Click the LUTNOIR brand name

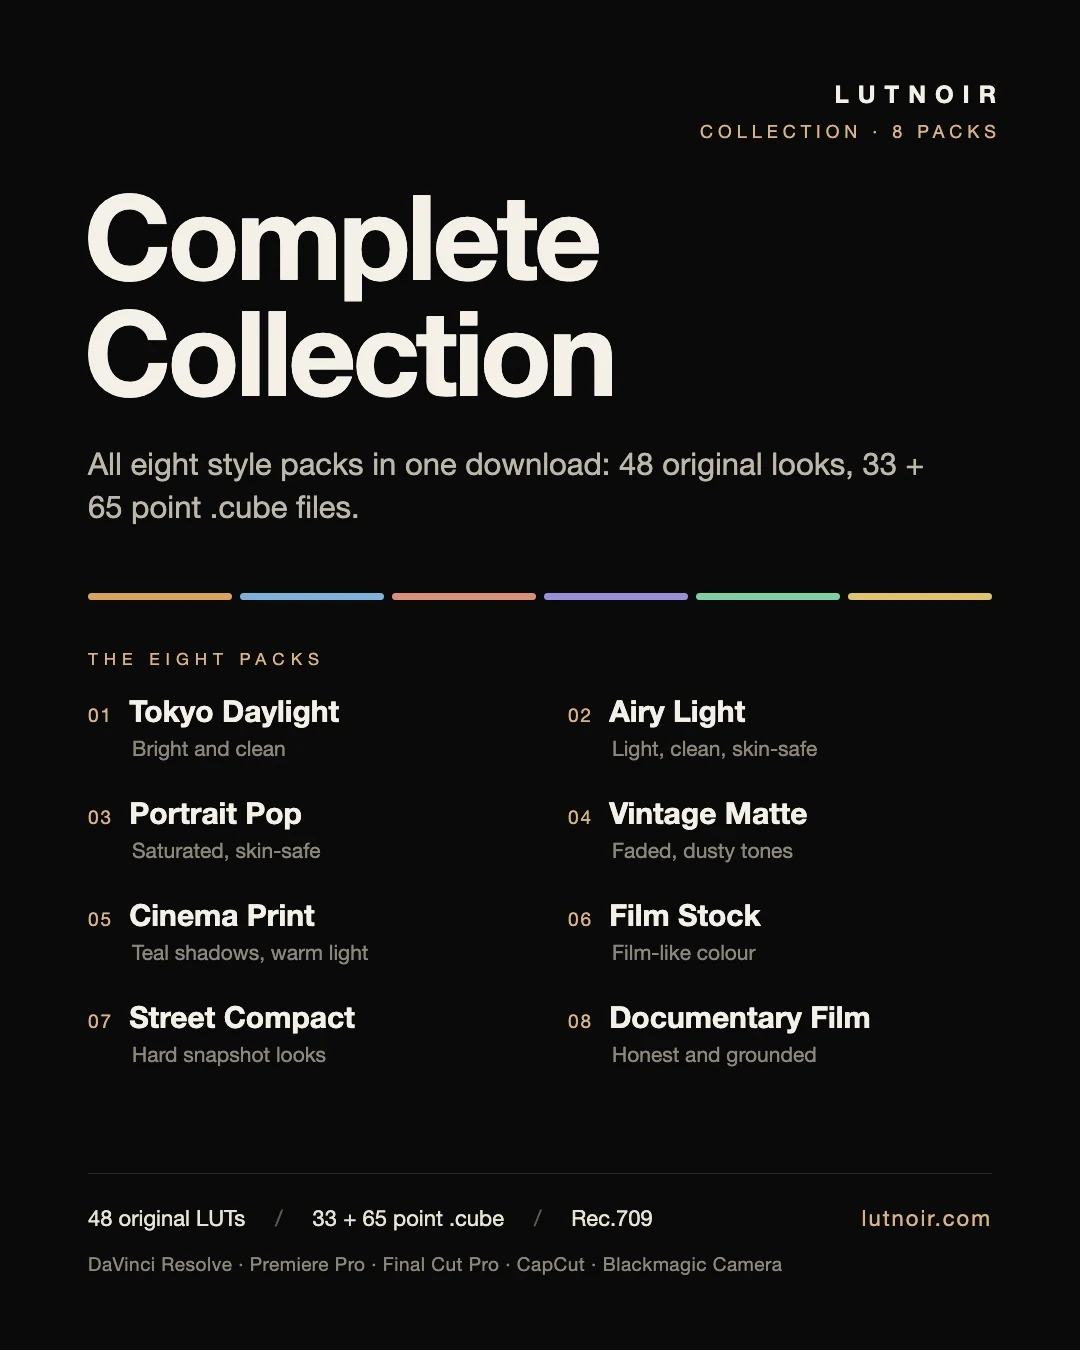coord(916,95)
